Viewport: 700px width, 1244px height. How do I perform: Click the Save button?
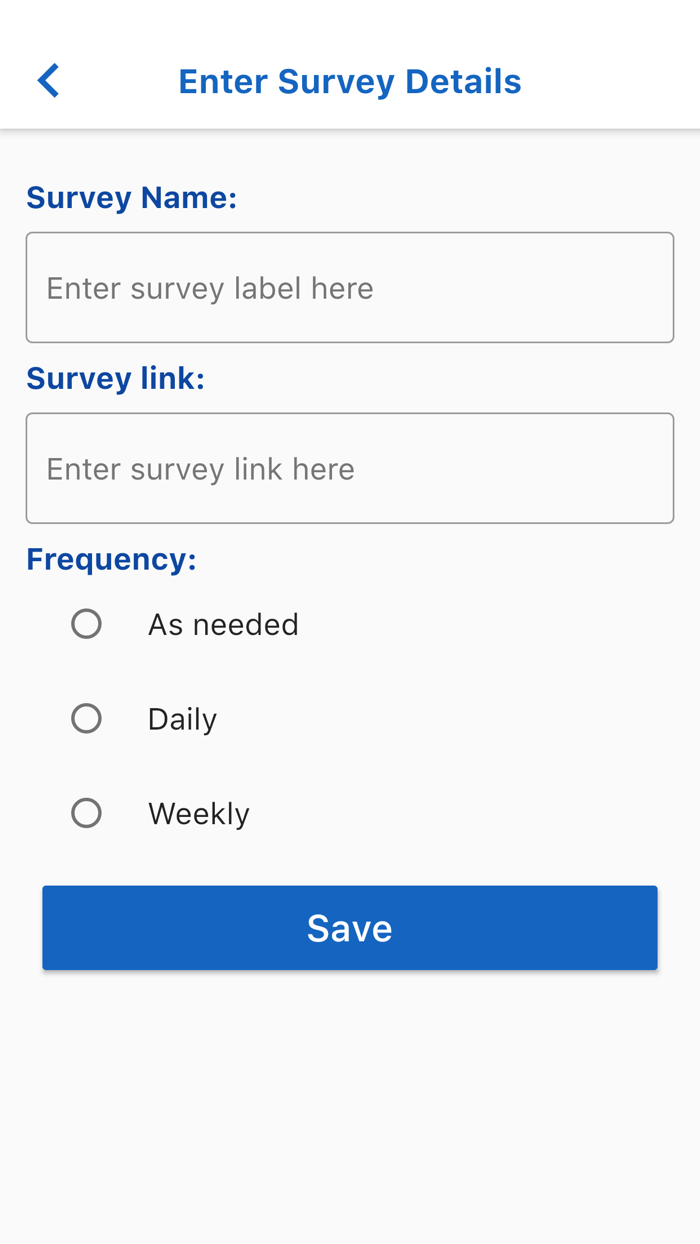(x=350, y=927)
